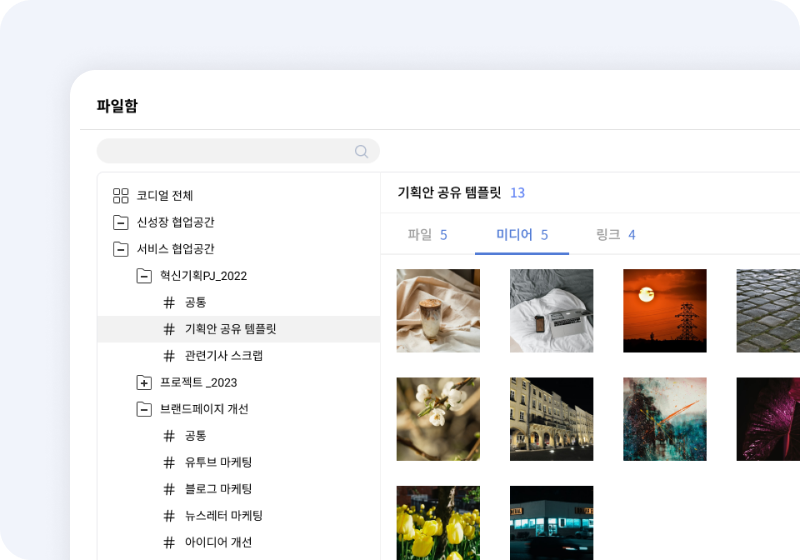Image resolution: width=800 pixels, height=560 pixels.
Task: Open the orange sunset power tower thumbnail
Action: (665, 311)
